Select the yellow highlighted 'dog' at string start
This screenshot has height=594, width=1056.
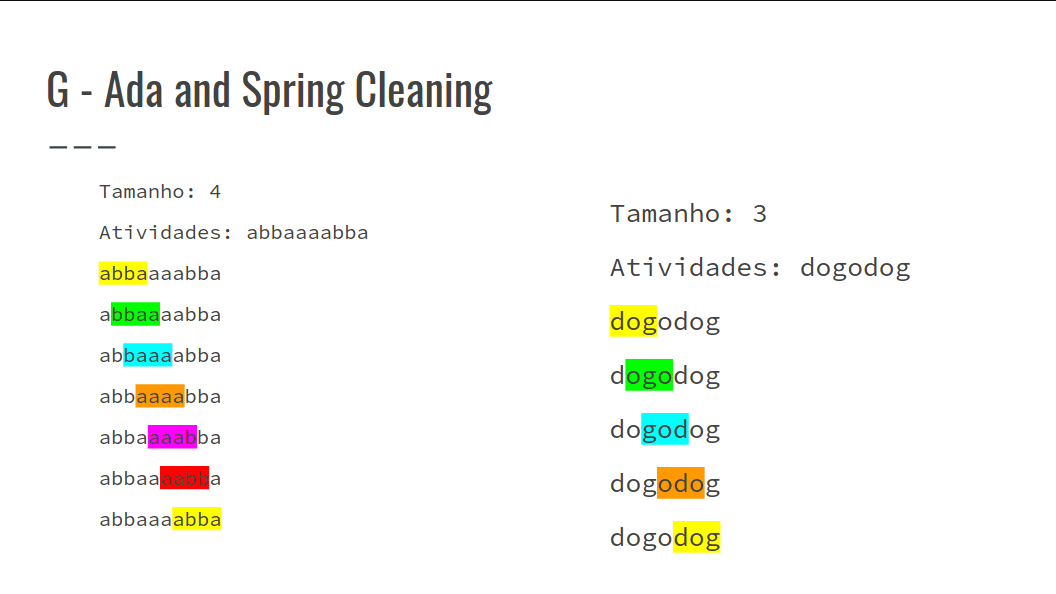coord(633,321)
